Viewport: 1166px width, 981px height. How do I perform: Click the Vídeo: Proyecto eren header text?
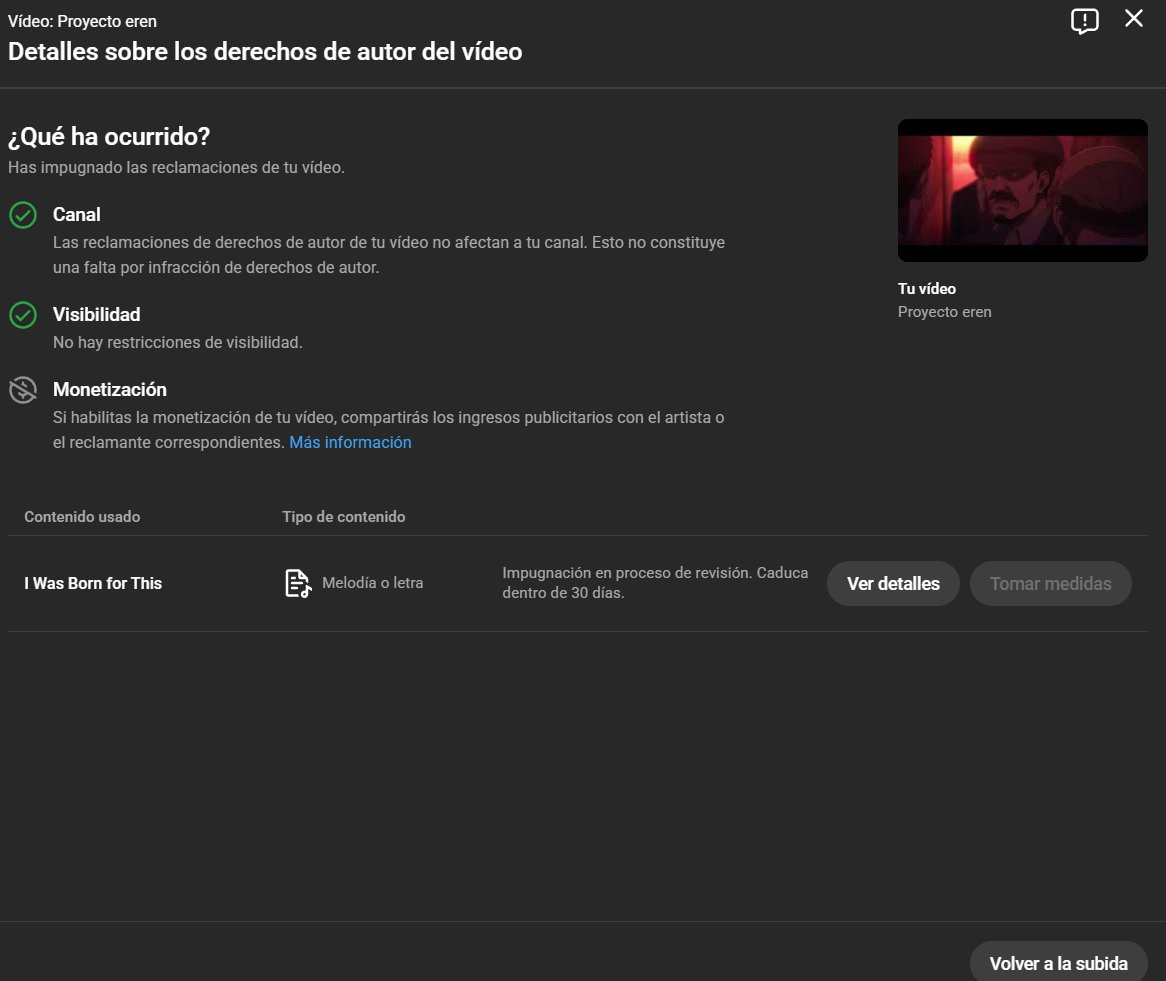[83, 22]
